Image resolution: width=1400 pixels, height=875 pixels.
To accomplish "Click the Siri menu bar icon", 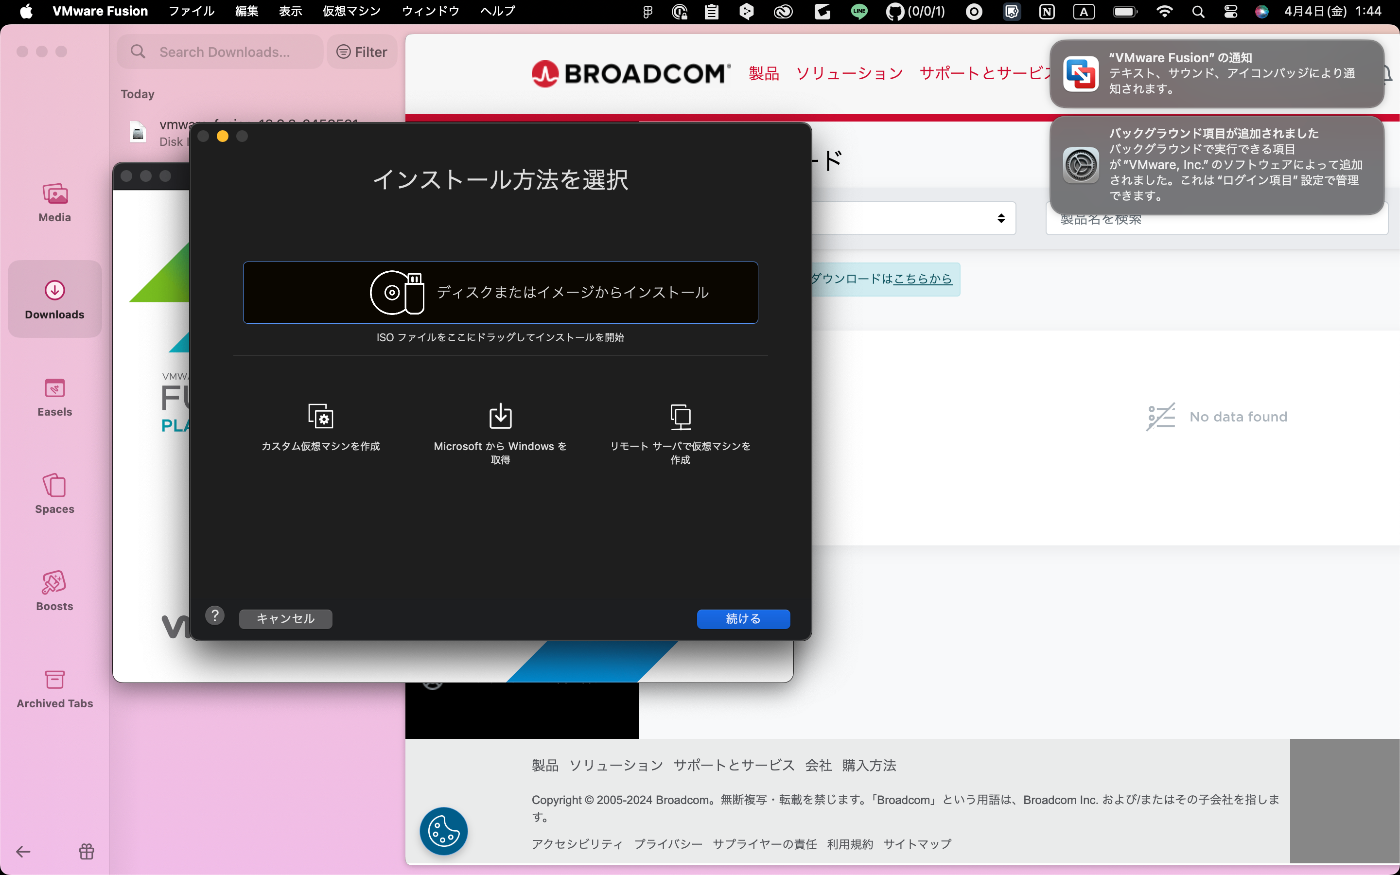I will [x=1262, y=11].
